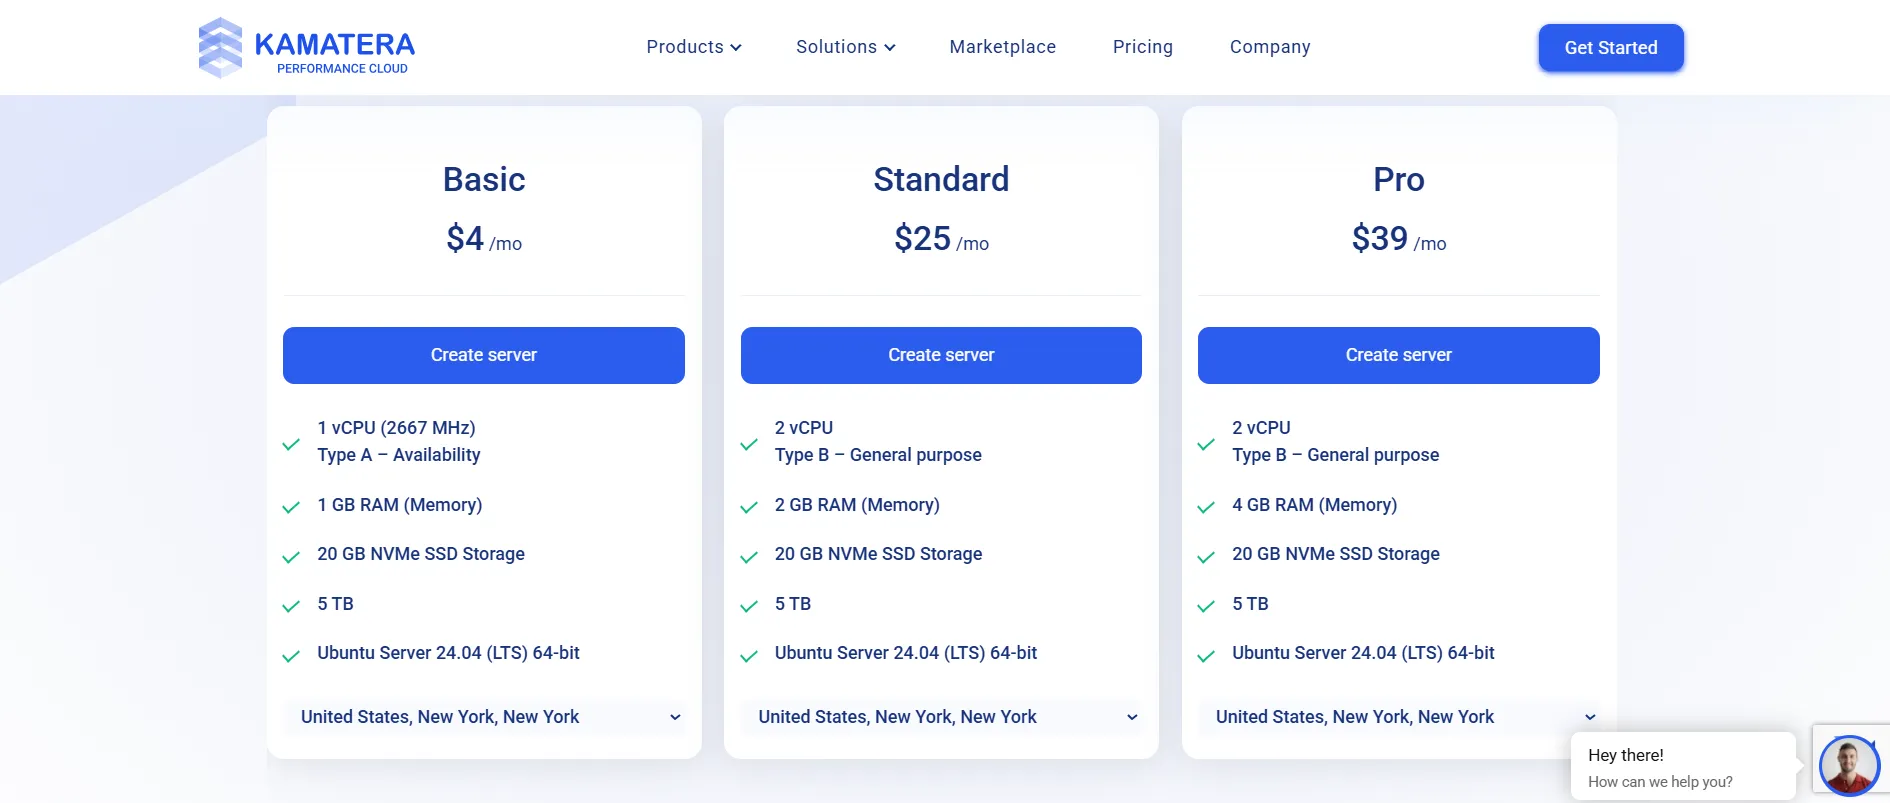Open the Standard plan location dropdown

tap(941, 717)
